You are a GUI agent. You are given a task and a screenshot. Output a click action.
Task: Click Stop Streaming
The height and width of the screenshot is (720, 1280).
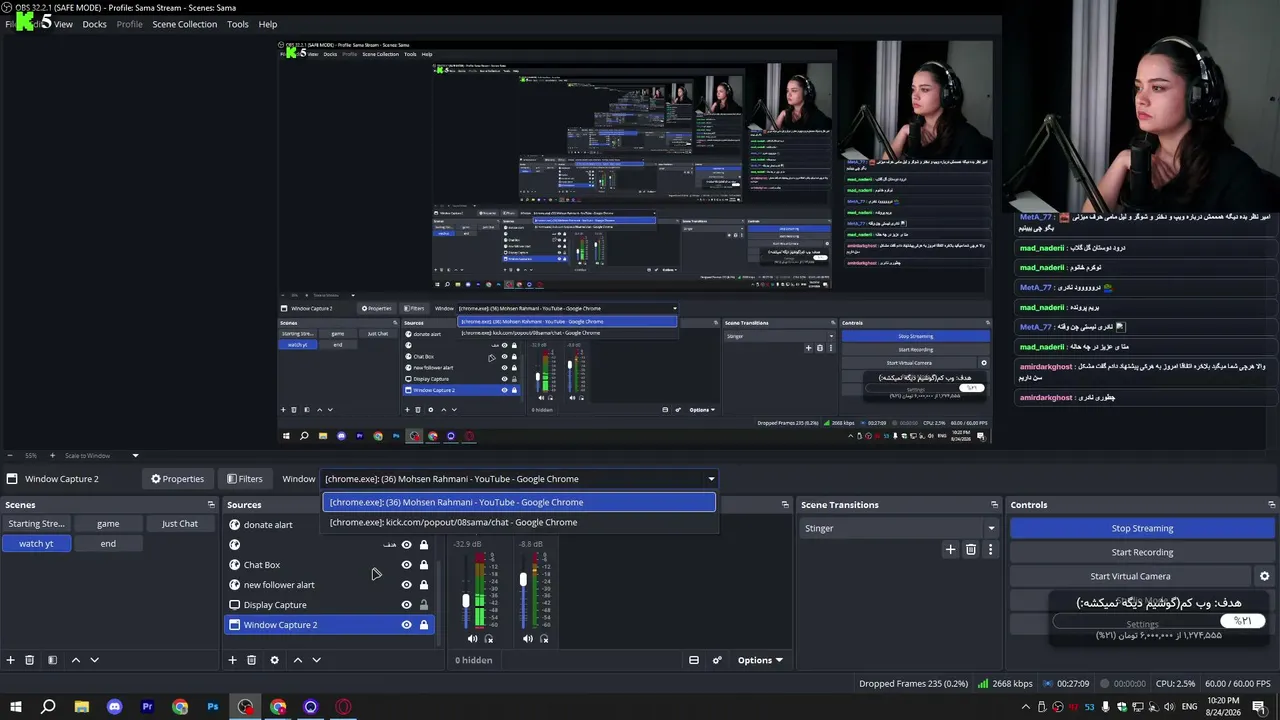pyautogui.click(x=1142, y=528)
